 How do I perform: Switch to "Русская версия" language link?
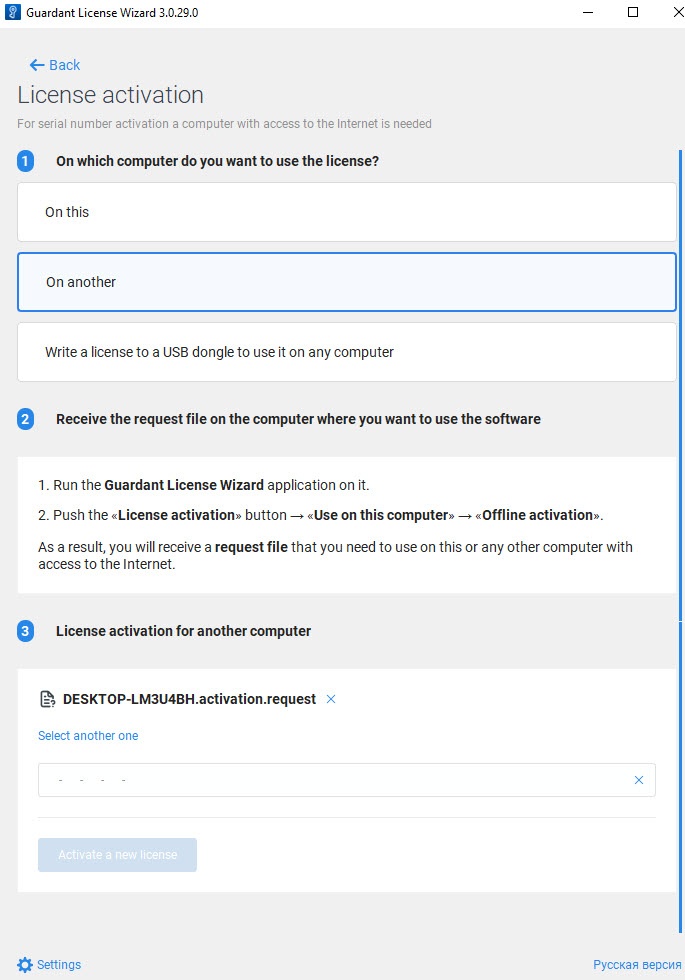[x=637, y=965]
